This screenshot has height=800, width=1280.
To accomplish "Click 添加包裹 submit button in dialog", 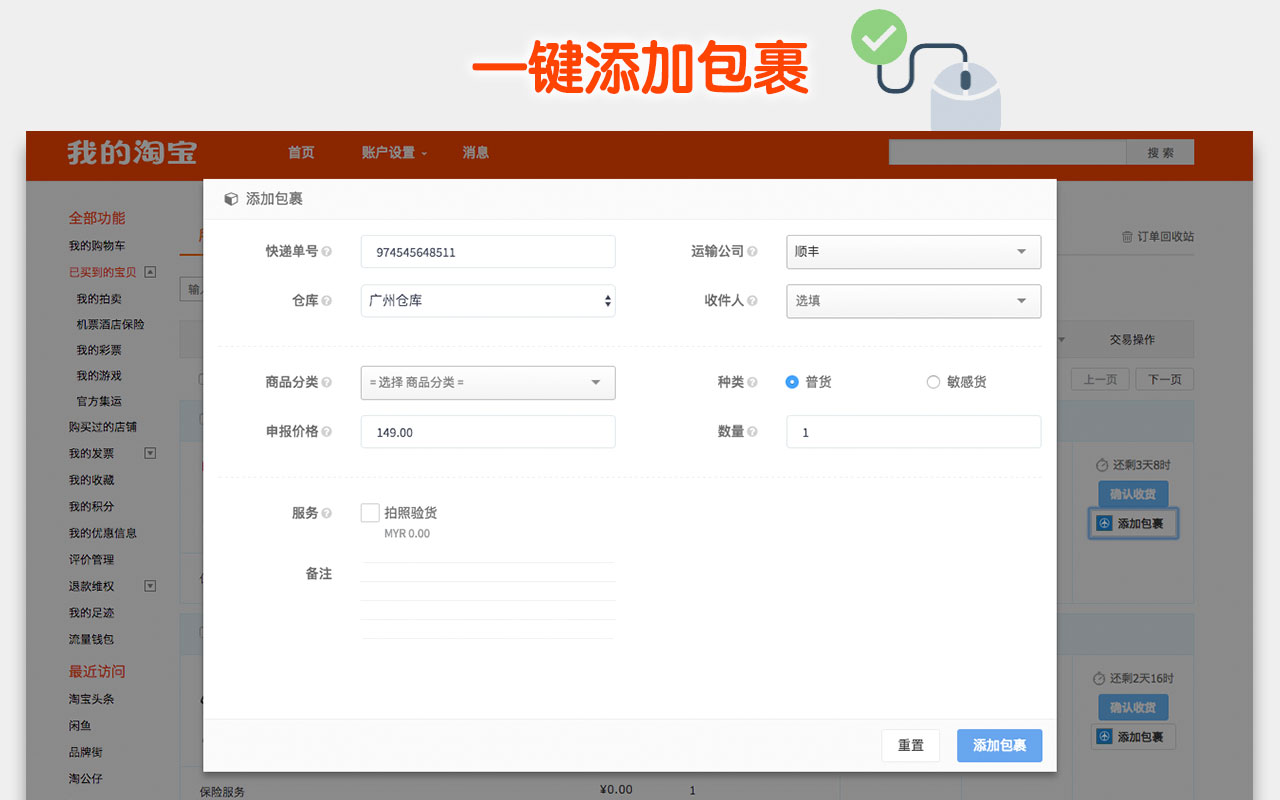I will click(999, 746).
